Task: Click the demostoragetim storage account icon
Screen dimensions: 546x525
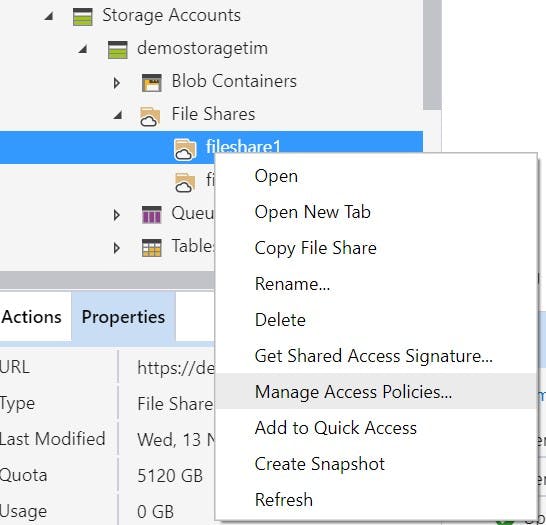Action: tap(118, 50)
